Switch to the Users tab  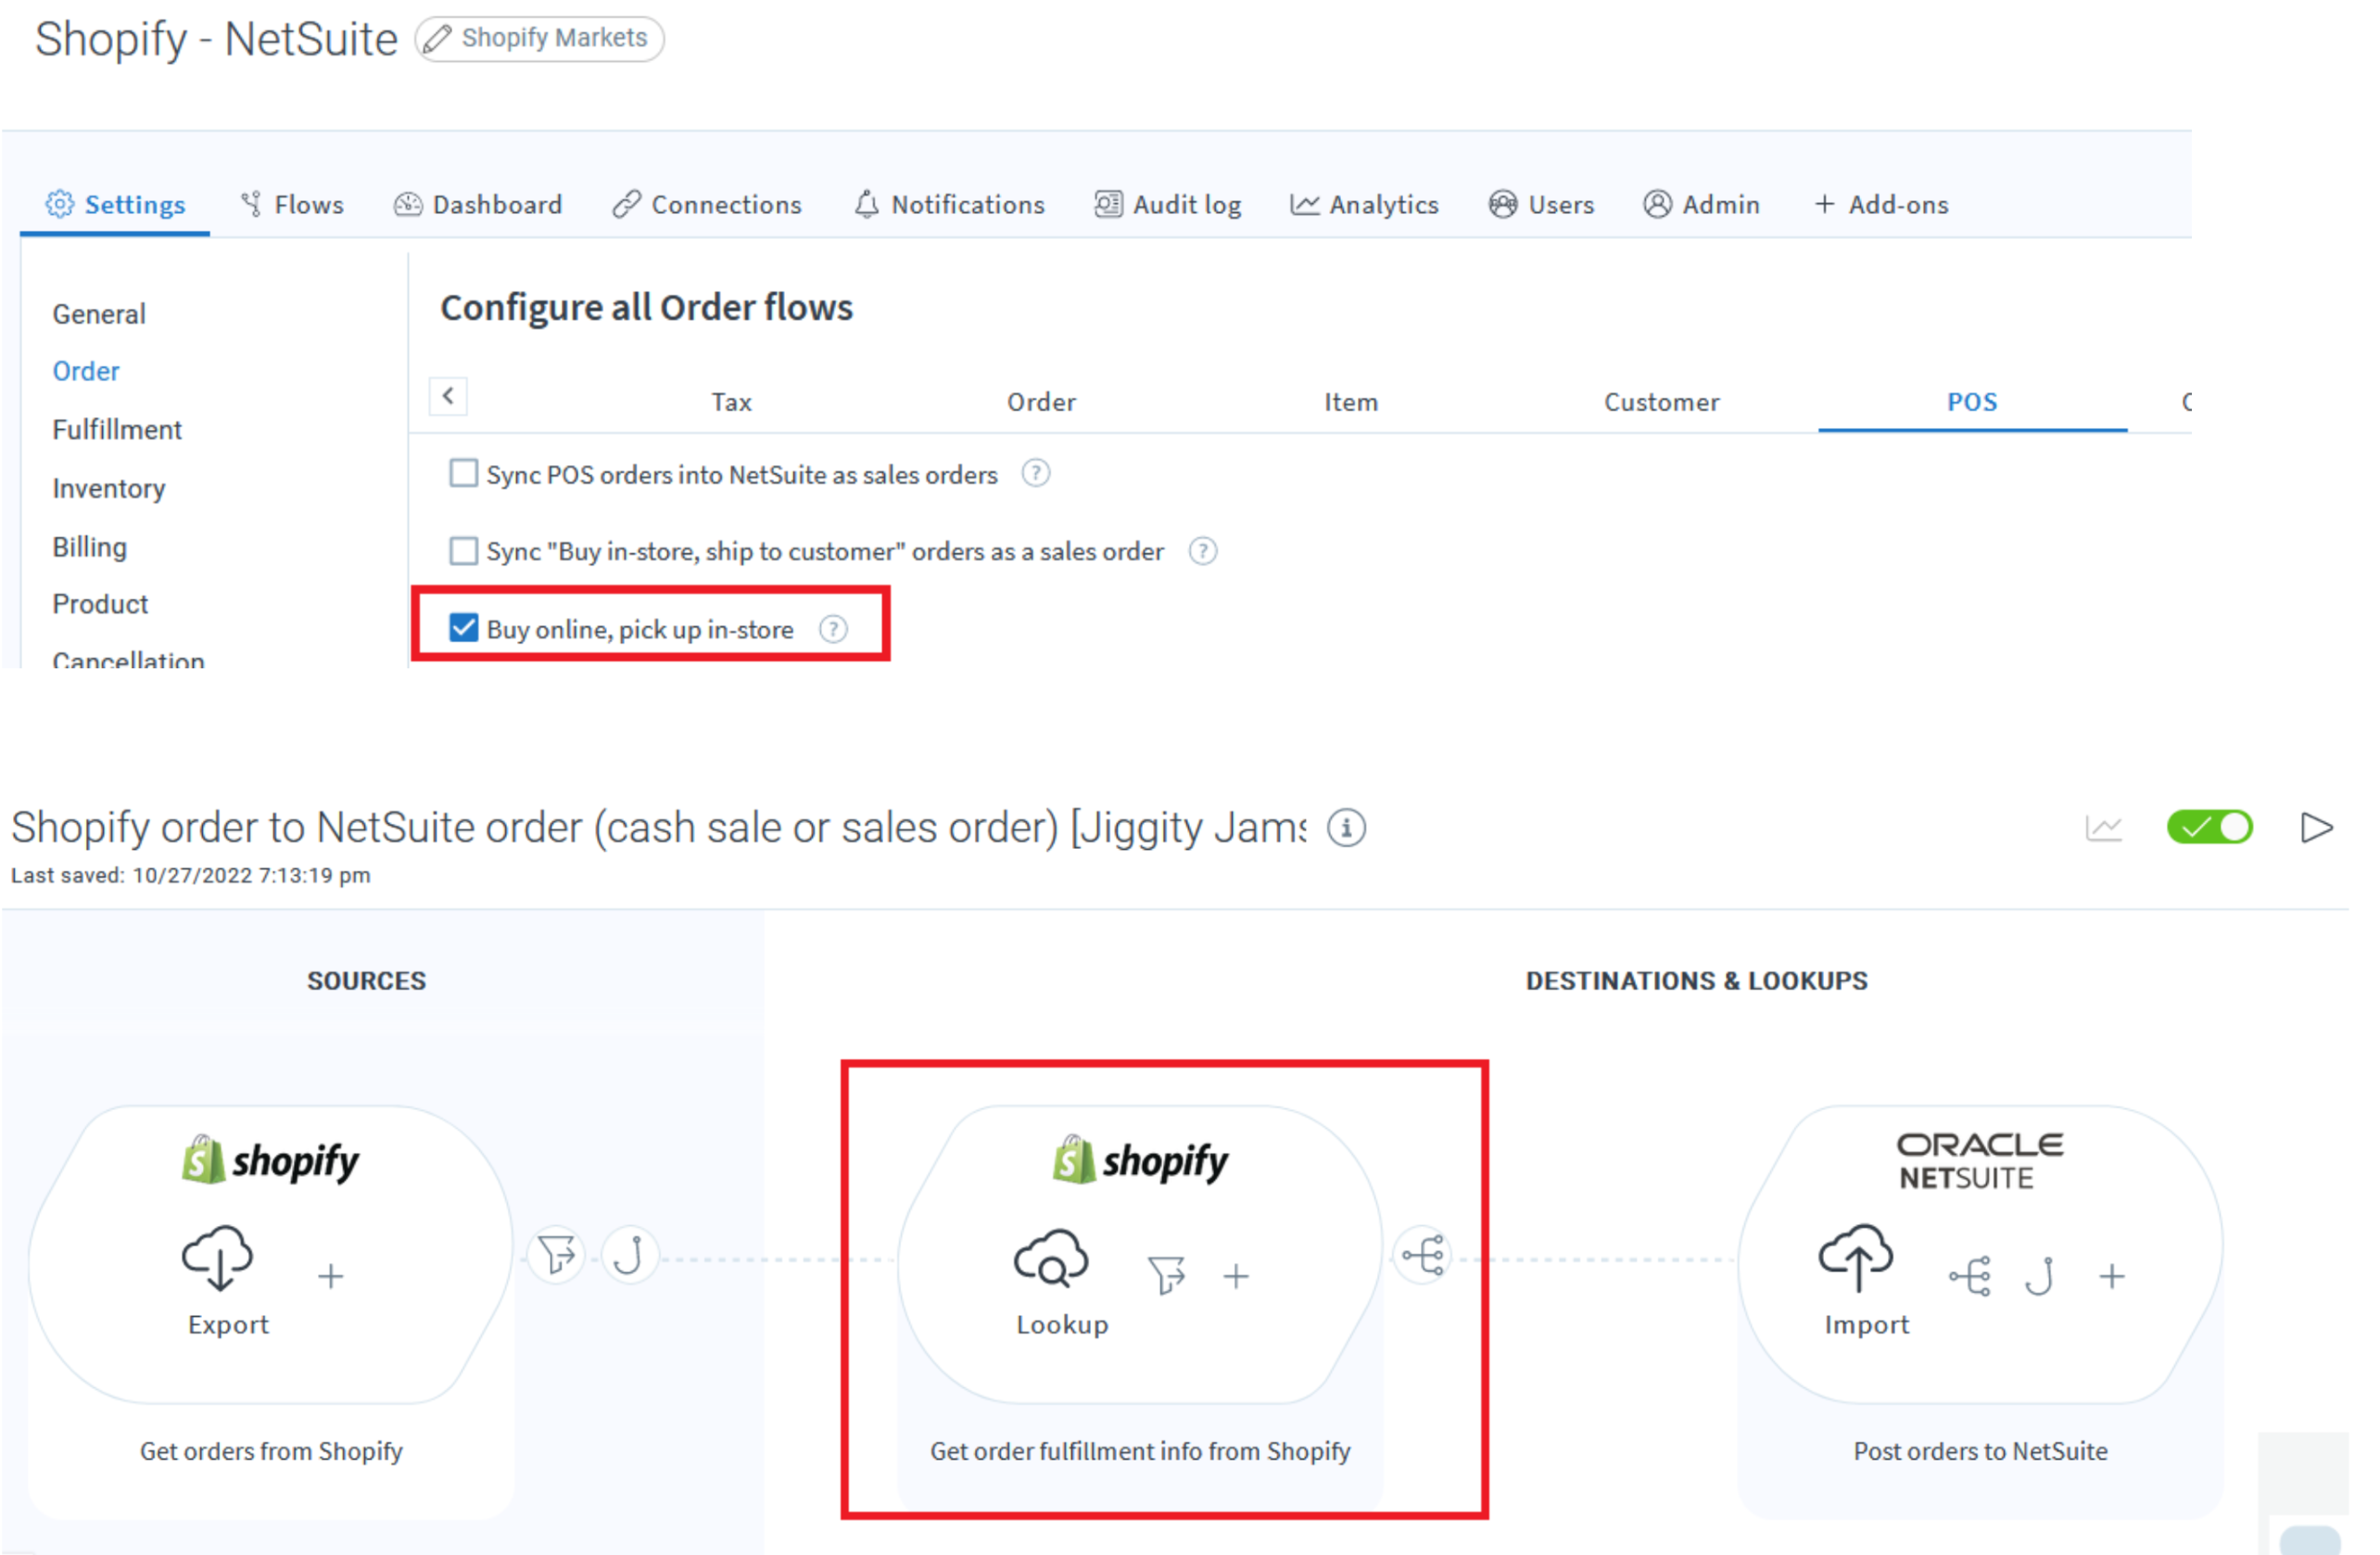tap(1541, 205)
